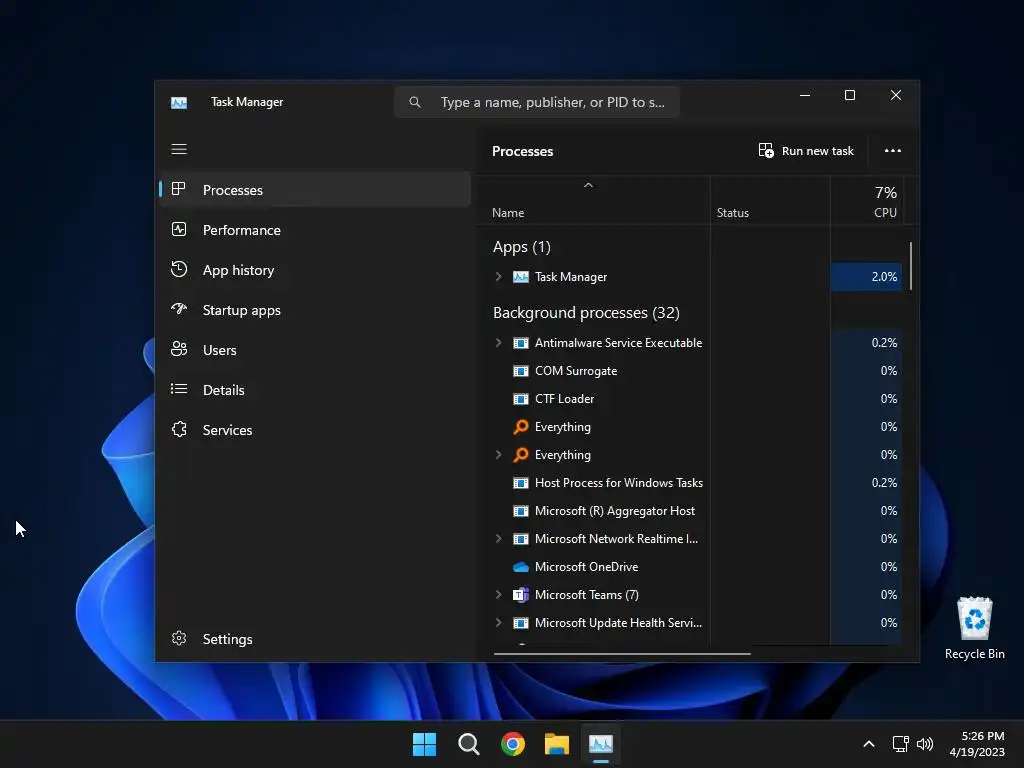Image resolution: width=1024 pixels, height=768 pixels.
Task: Click the vertical scrollbar of process list
Action: [910, 266]
